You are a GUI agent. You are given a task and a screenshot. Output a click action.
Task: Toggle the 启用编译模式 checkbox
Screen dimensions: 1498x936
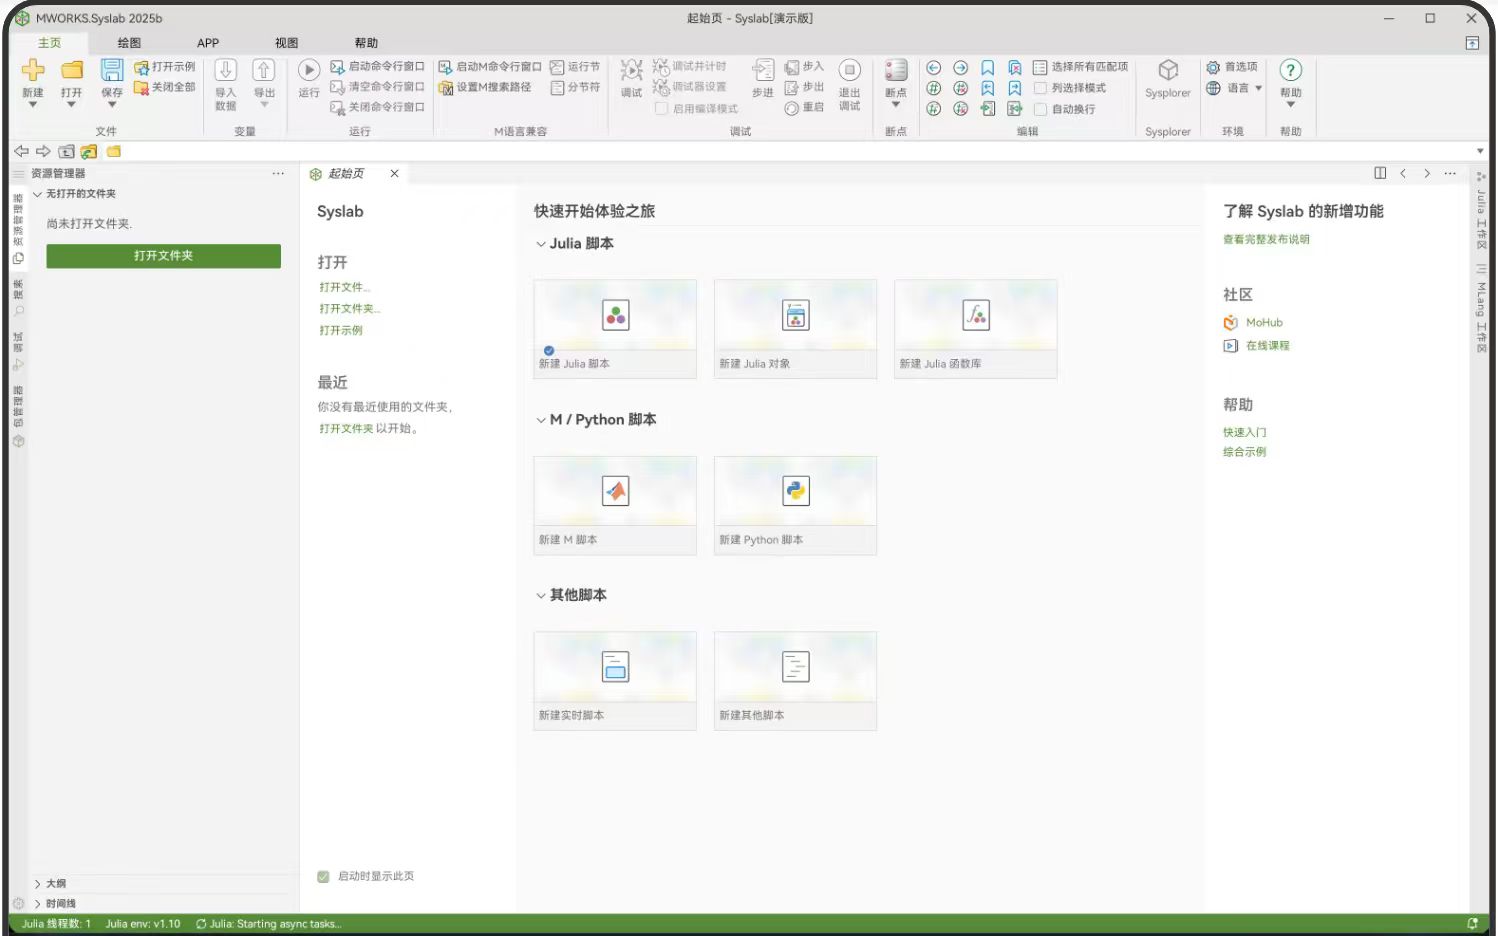point(661,109)
